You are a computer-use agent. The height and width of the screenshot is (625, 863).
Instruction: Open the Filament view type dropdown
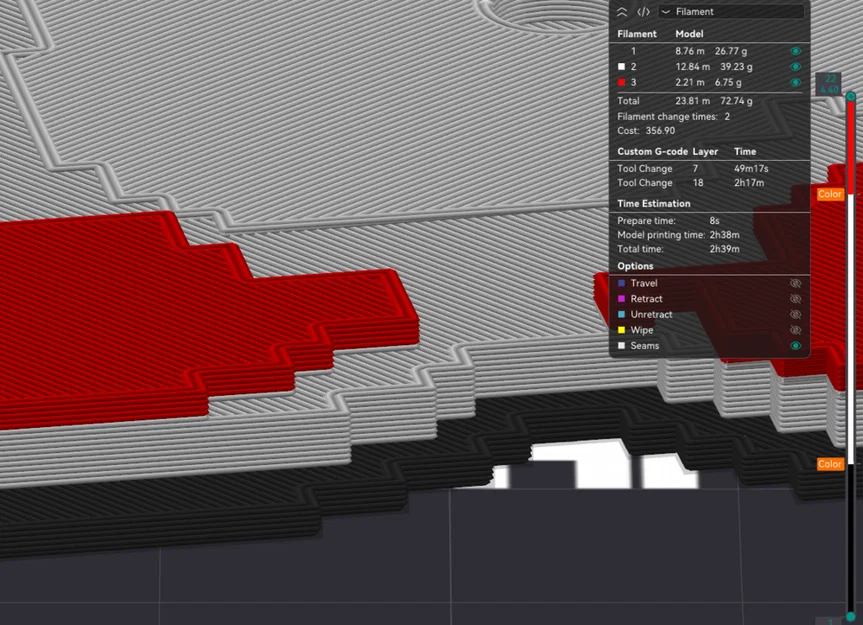tap(731, 12)
